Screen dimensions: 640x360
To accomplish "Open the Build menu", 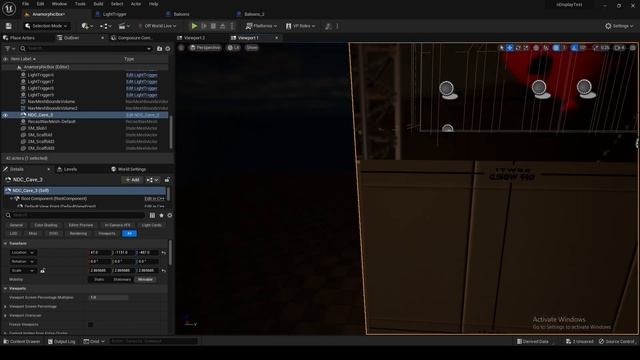I will point(98,4).
